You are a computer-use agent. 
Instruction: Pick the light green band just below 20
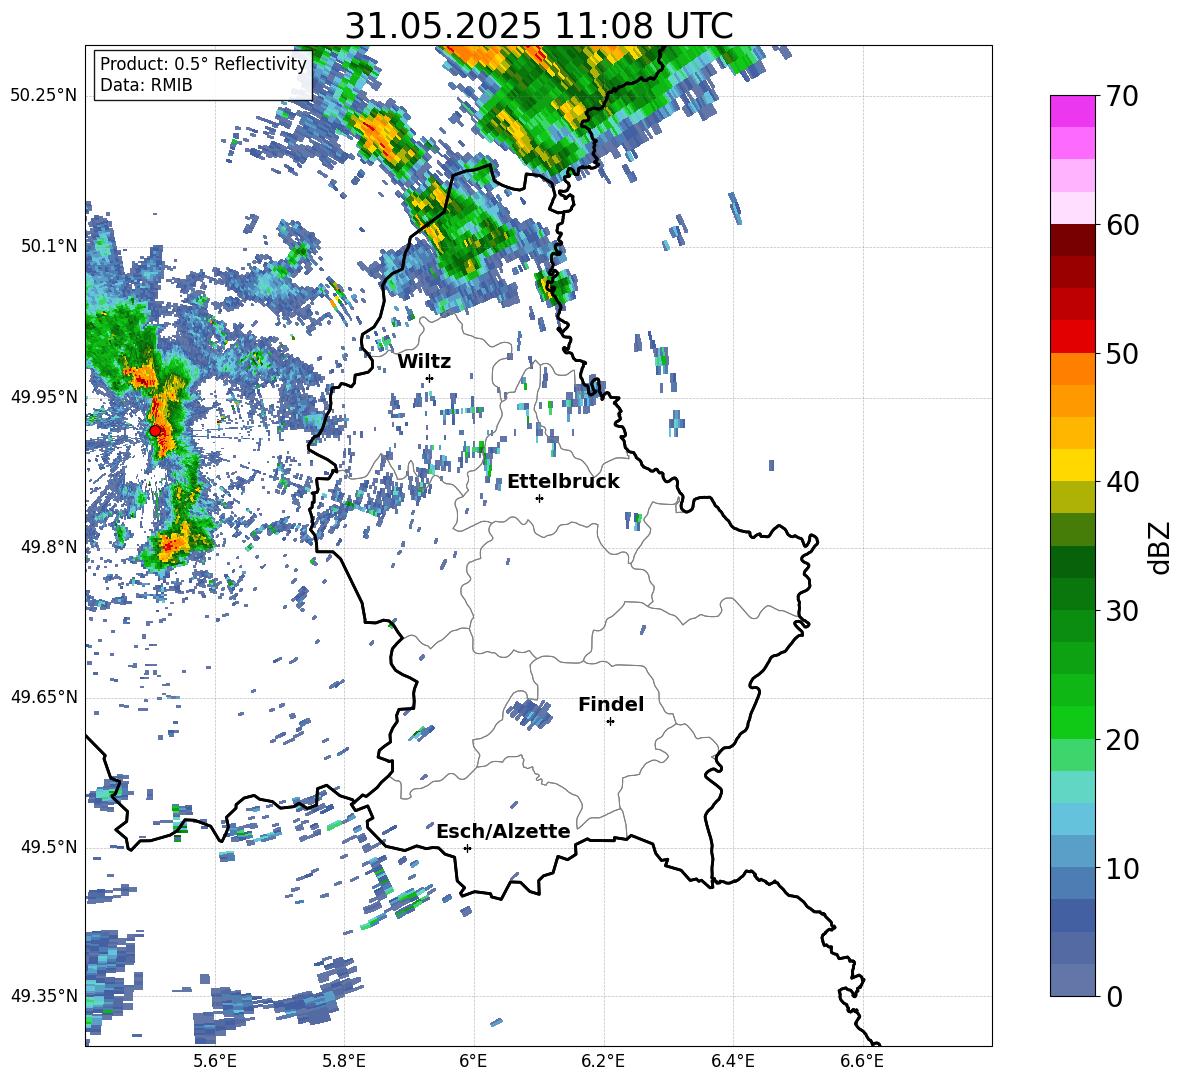tap(1072, 755)
